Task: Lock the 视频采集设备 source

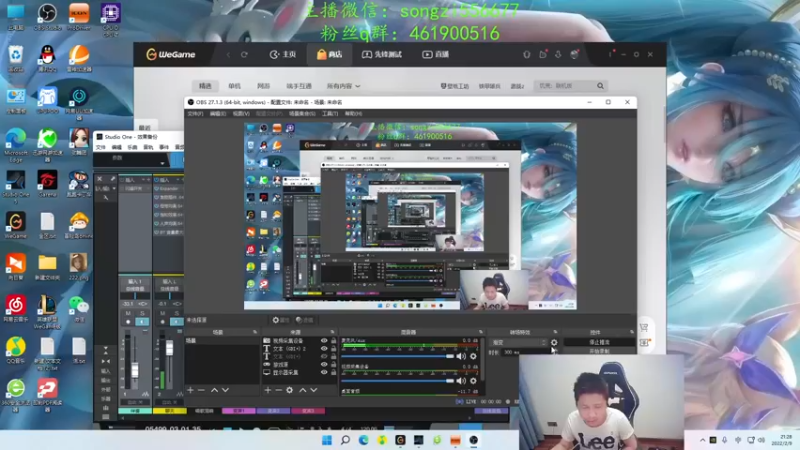Action: 334,341
